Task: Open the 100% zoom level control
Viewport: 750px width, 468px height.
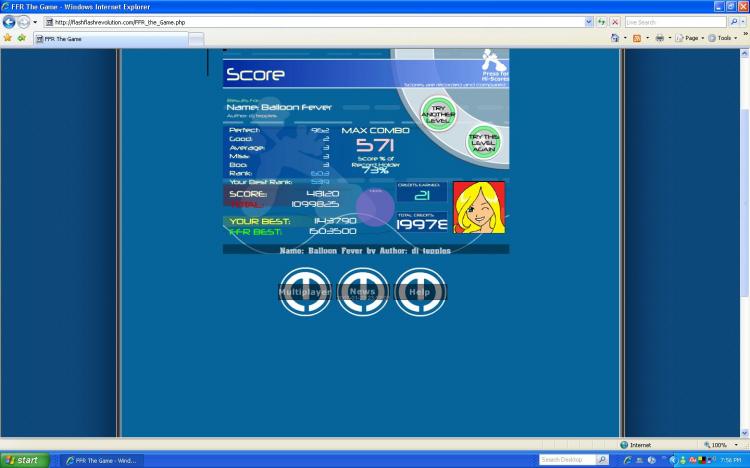Action: point(720,445)
